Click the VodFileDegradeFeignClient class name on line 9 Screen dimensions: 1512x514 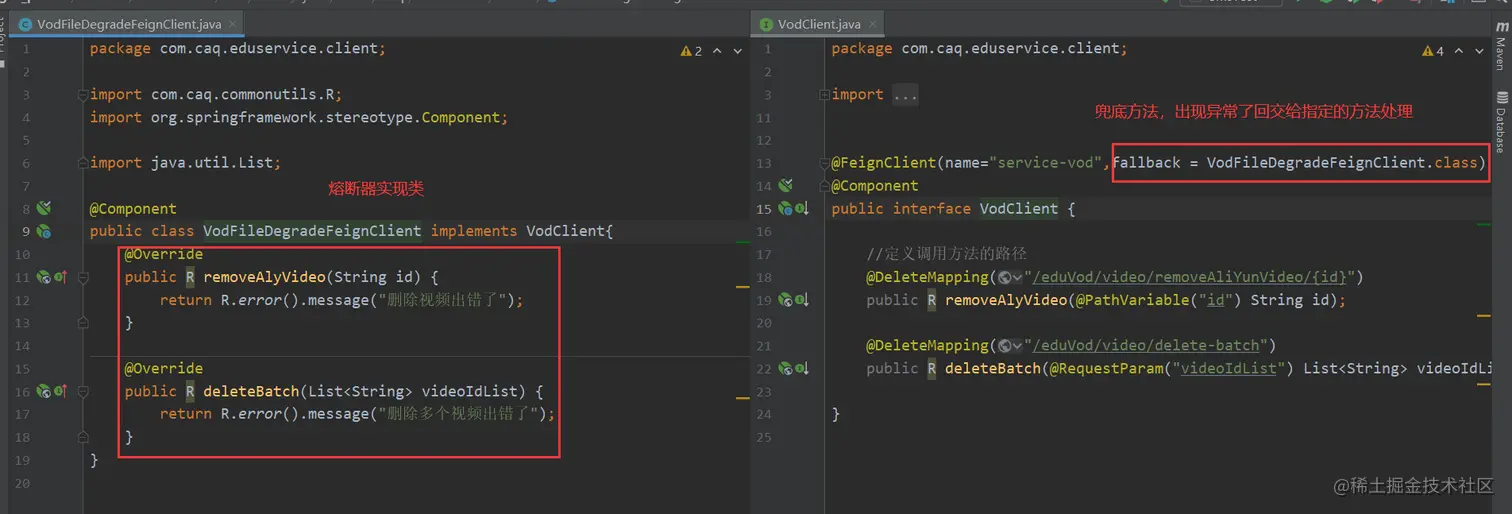click(312, 231)
